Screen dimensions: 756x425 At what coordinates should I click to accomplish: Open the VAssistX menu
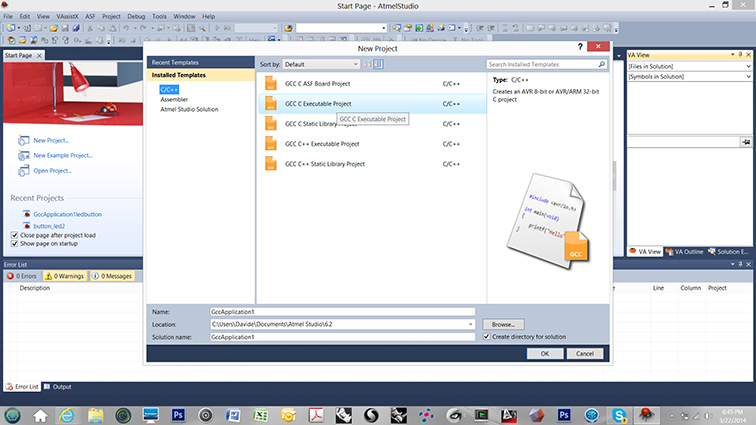coord(67,16)
